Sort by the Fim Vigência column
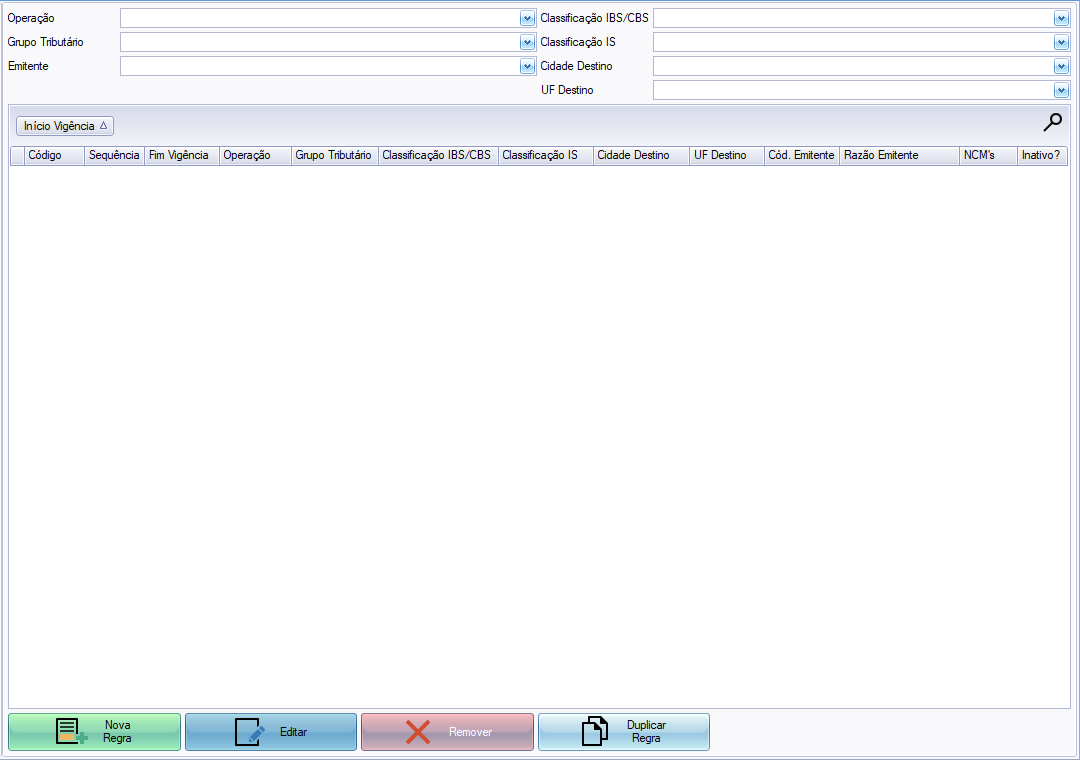 [181, 155]
